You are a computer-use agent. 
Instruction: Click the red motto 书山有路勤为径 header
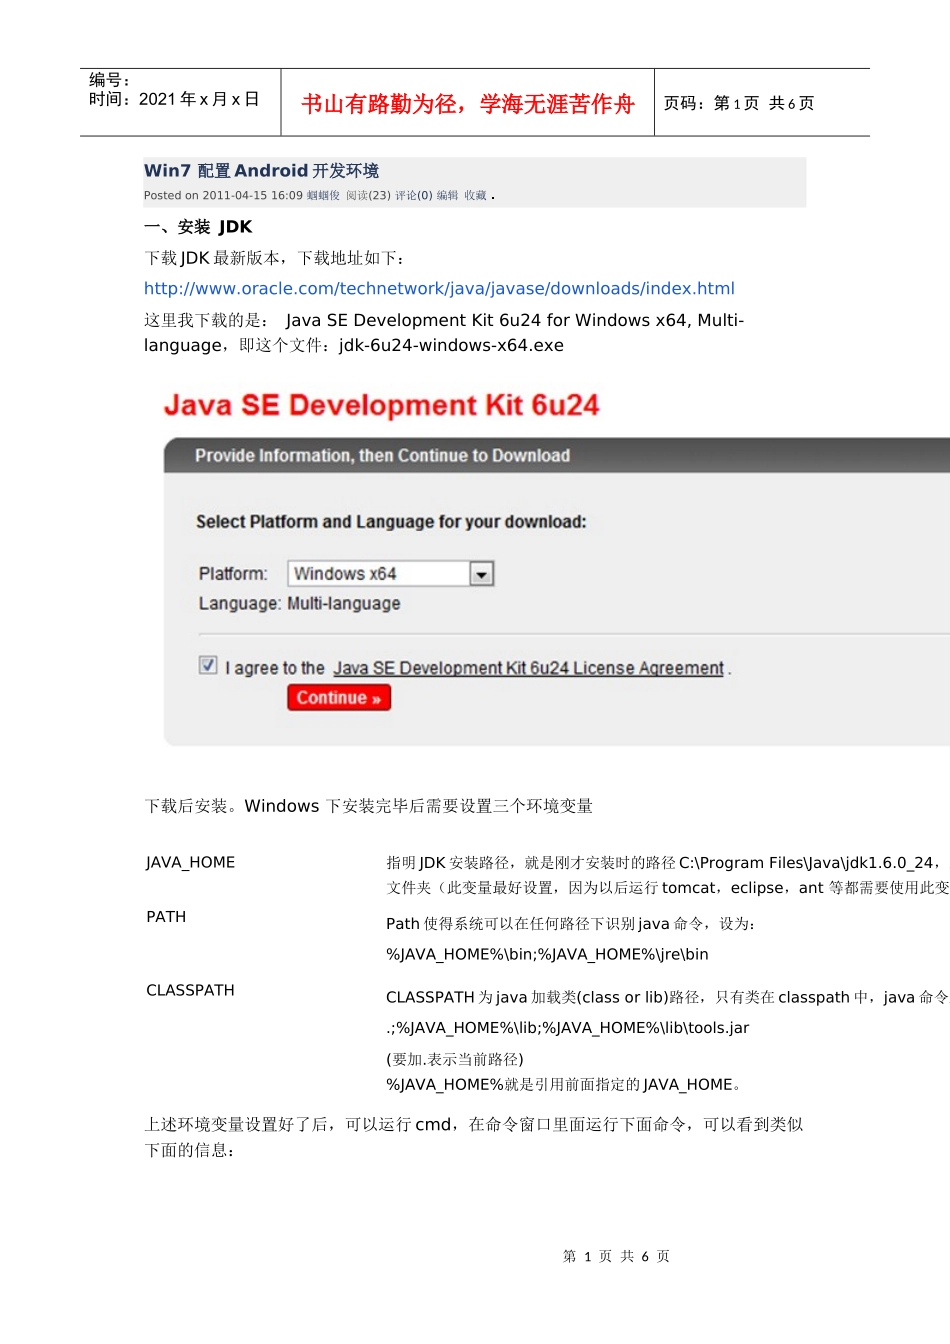pyautogui.click(x=468, y=104)
